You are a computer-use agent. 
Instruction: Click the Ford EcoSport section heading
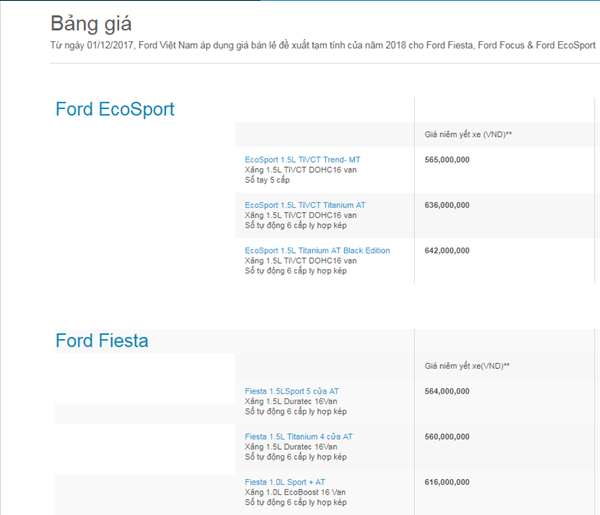coord(114,110)
